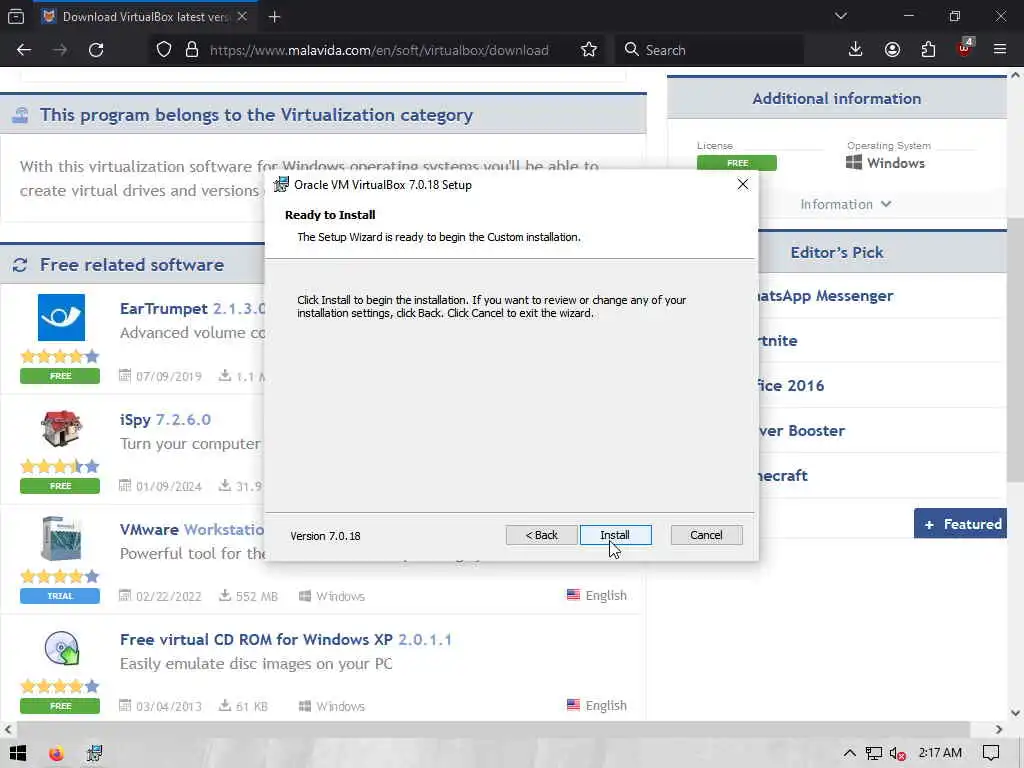
Task: Open the extensions puzzle icon
Action: [x=928, y=50]
